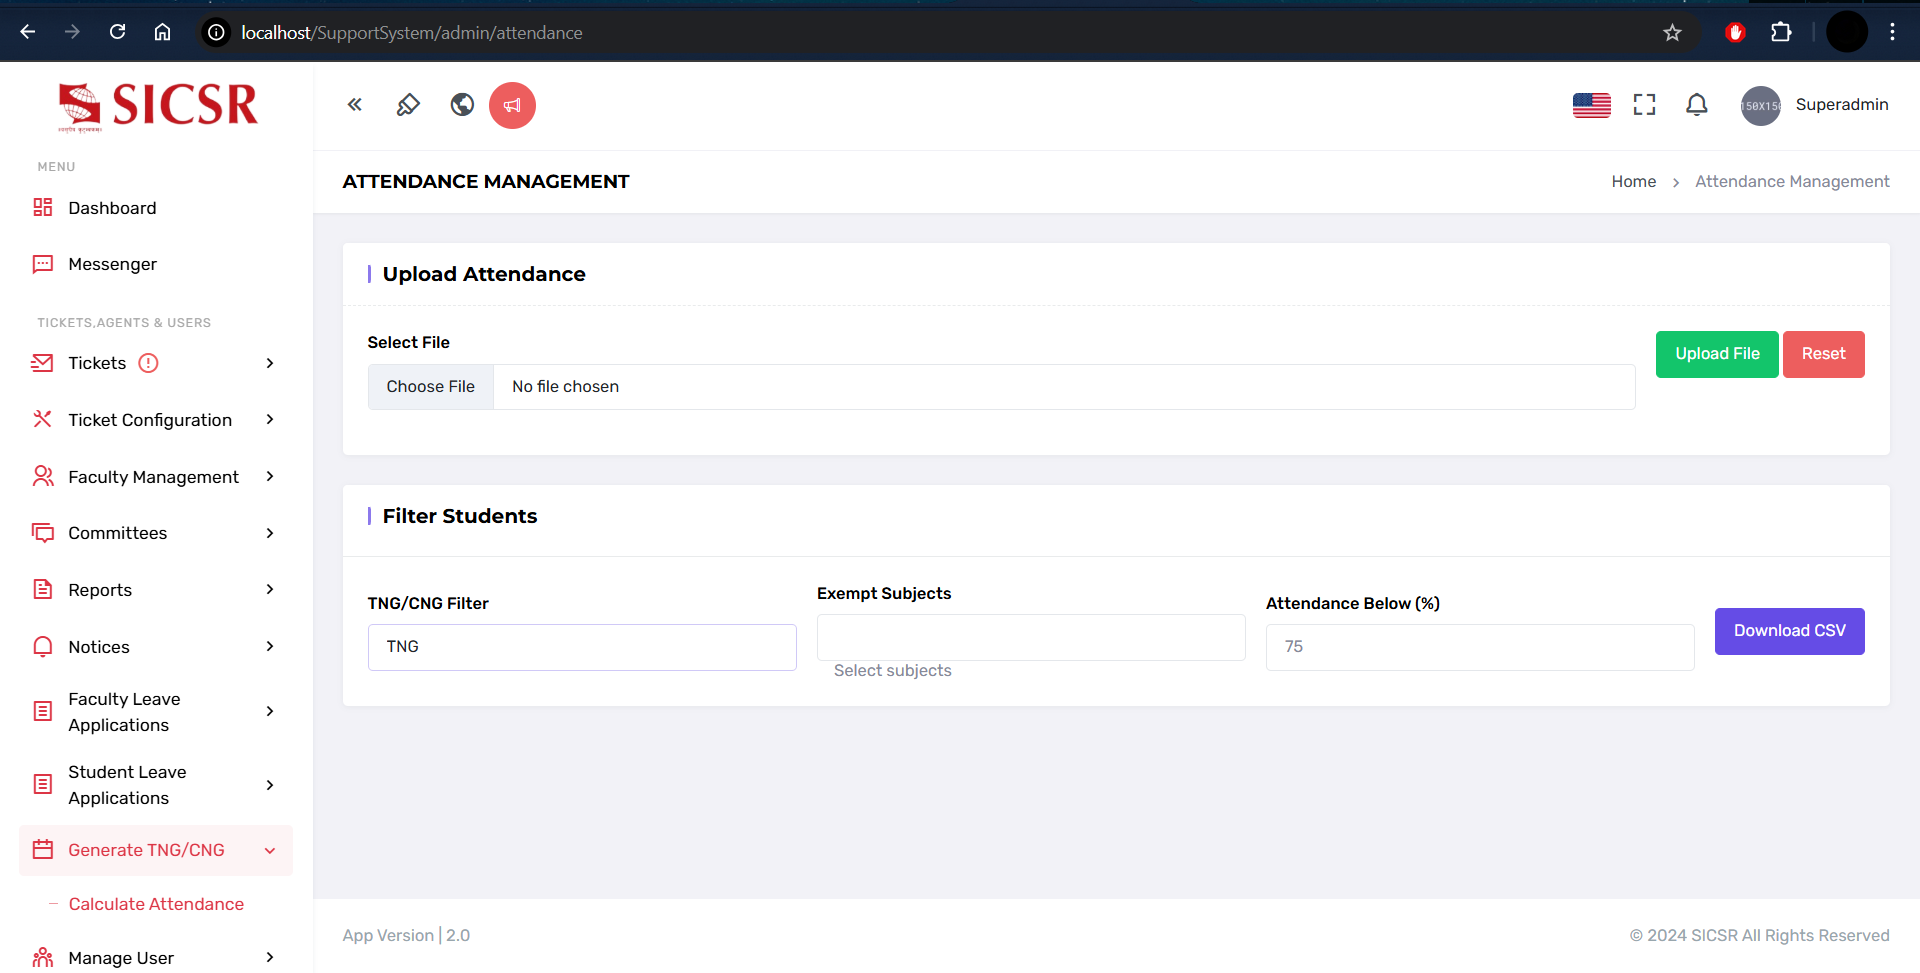Open the red megaphone announcements button

(512, 105)
